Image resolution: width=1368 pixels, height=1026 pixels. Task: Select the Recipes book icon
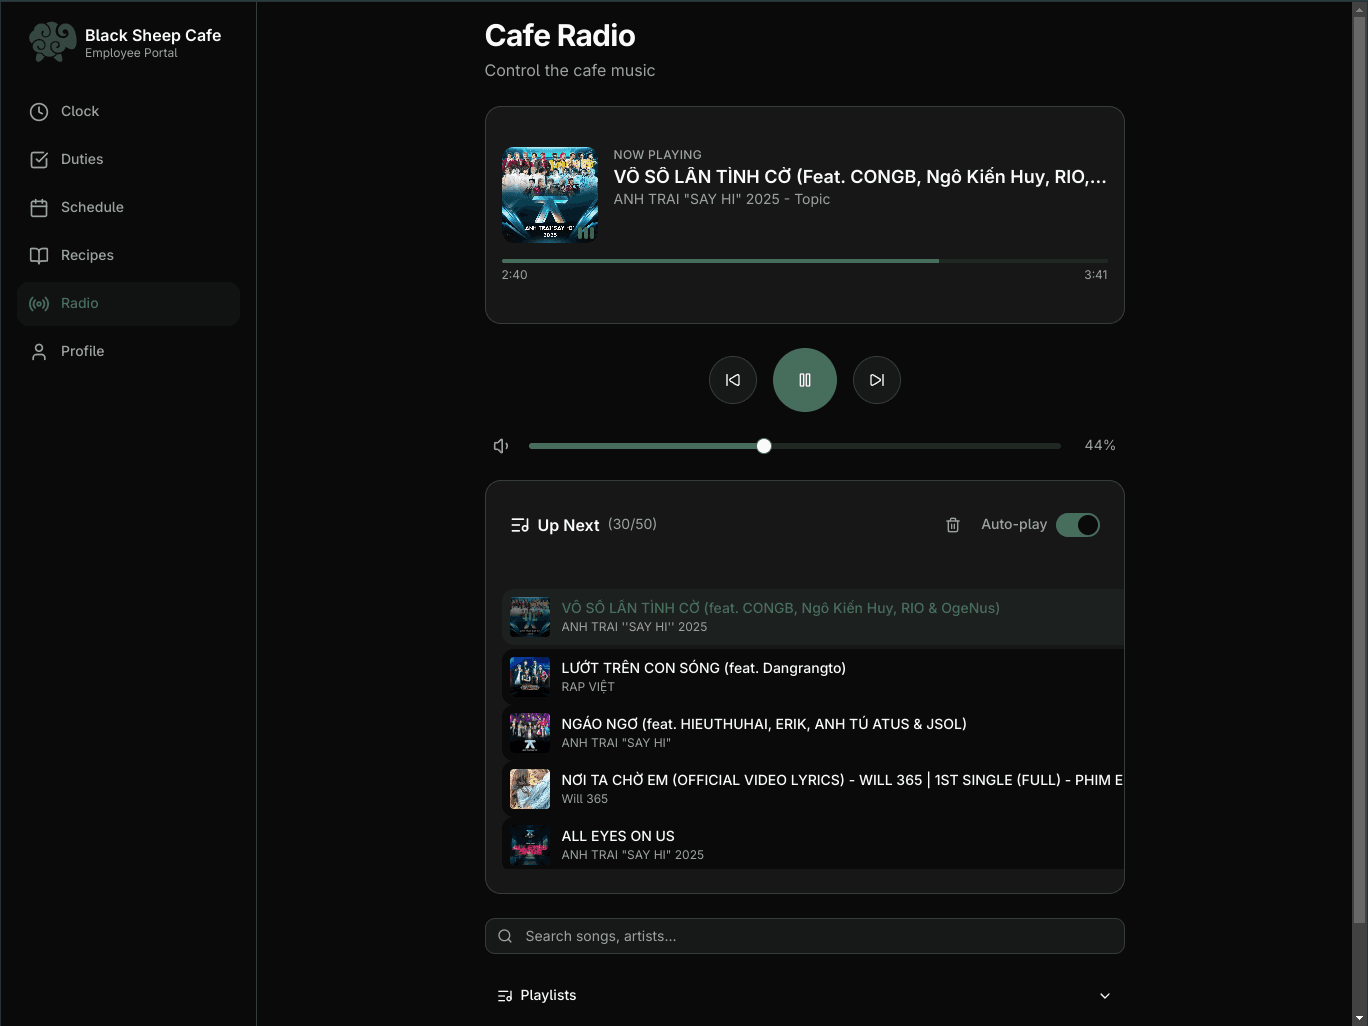coord(38,255)
